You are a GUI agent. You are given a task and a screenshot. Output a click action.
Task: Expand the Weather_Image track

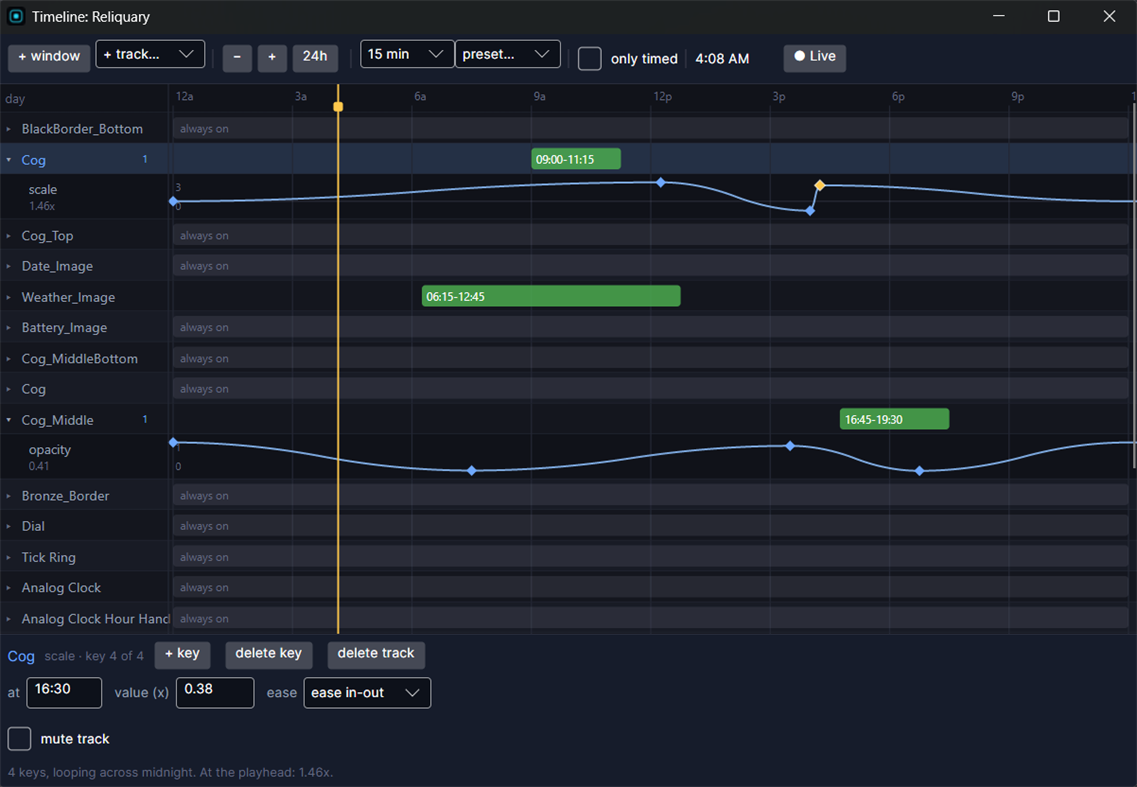coord(9,297)
